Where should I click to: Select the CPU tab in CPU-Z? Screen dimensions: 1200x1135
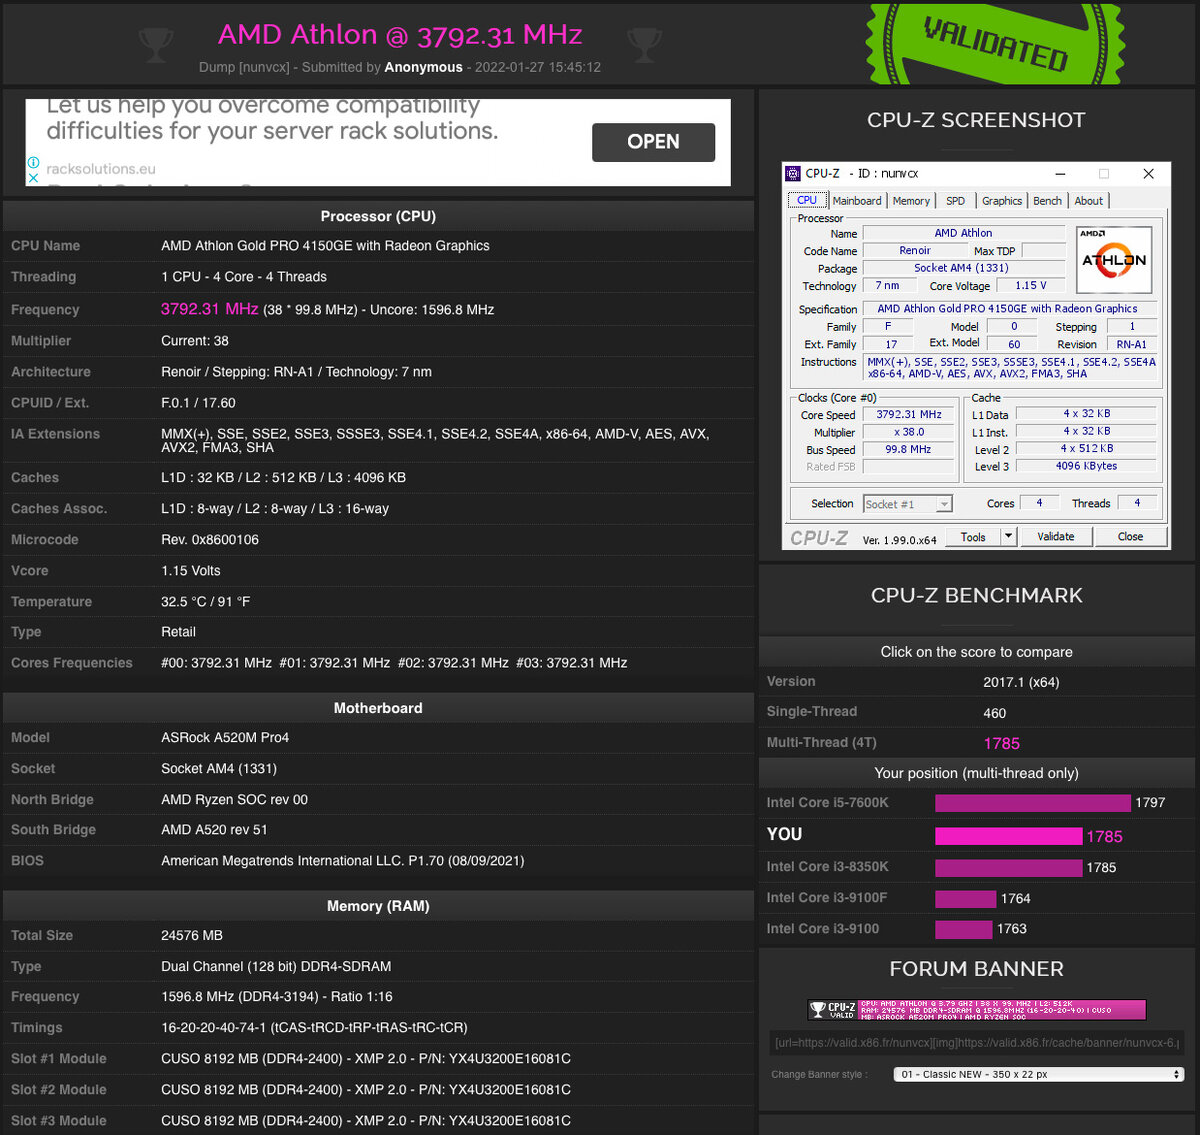[x=807, y=200]
